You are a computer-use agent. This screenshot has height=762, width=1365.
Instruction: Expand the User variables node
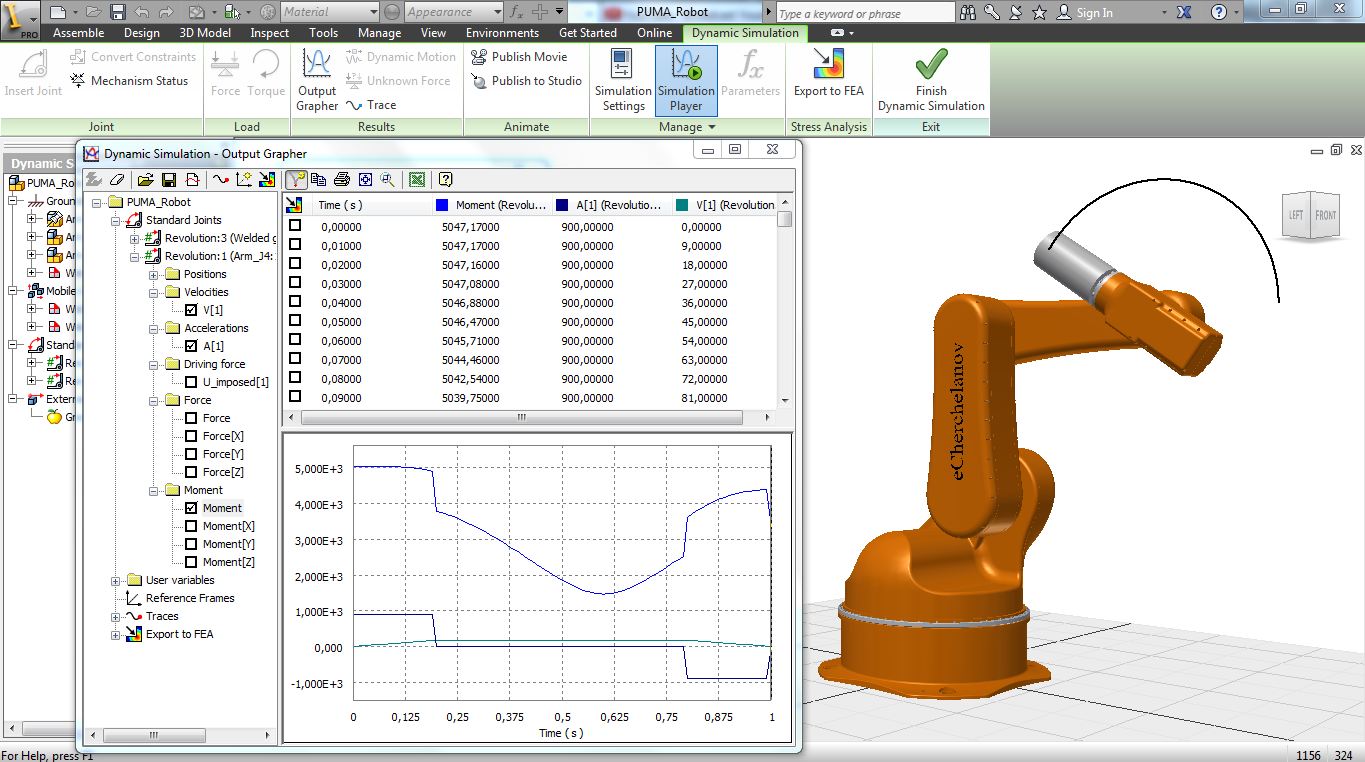tap(116, 580)
